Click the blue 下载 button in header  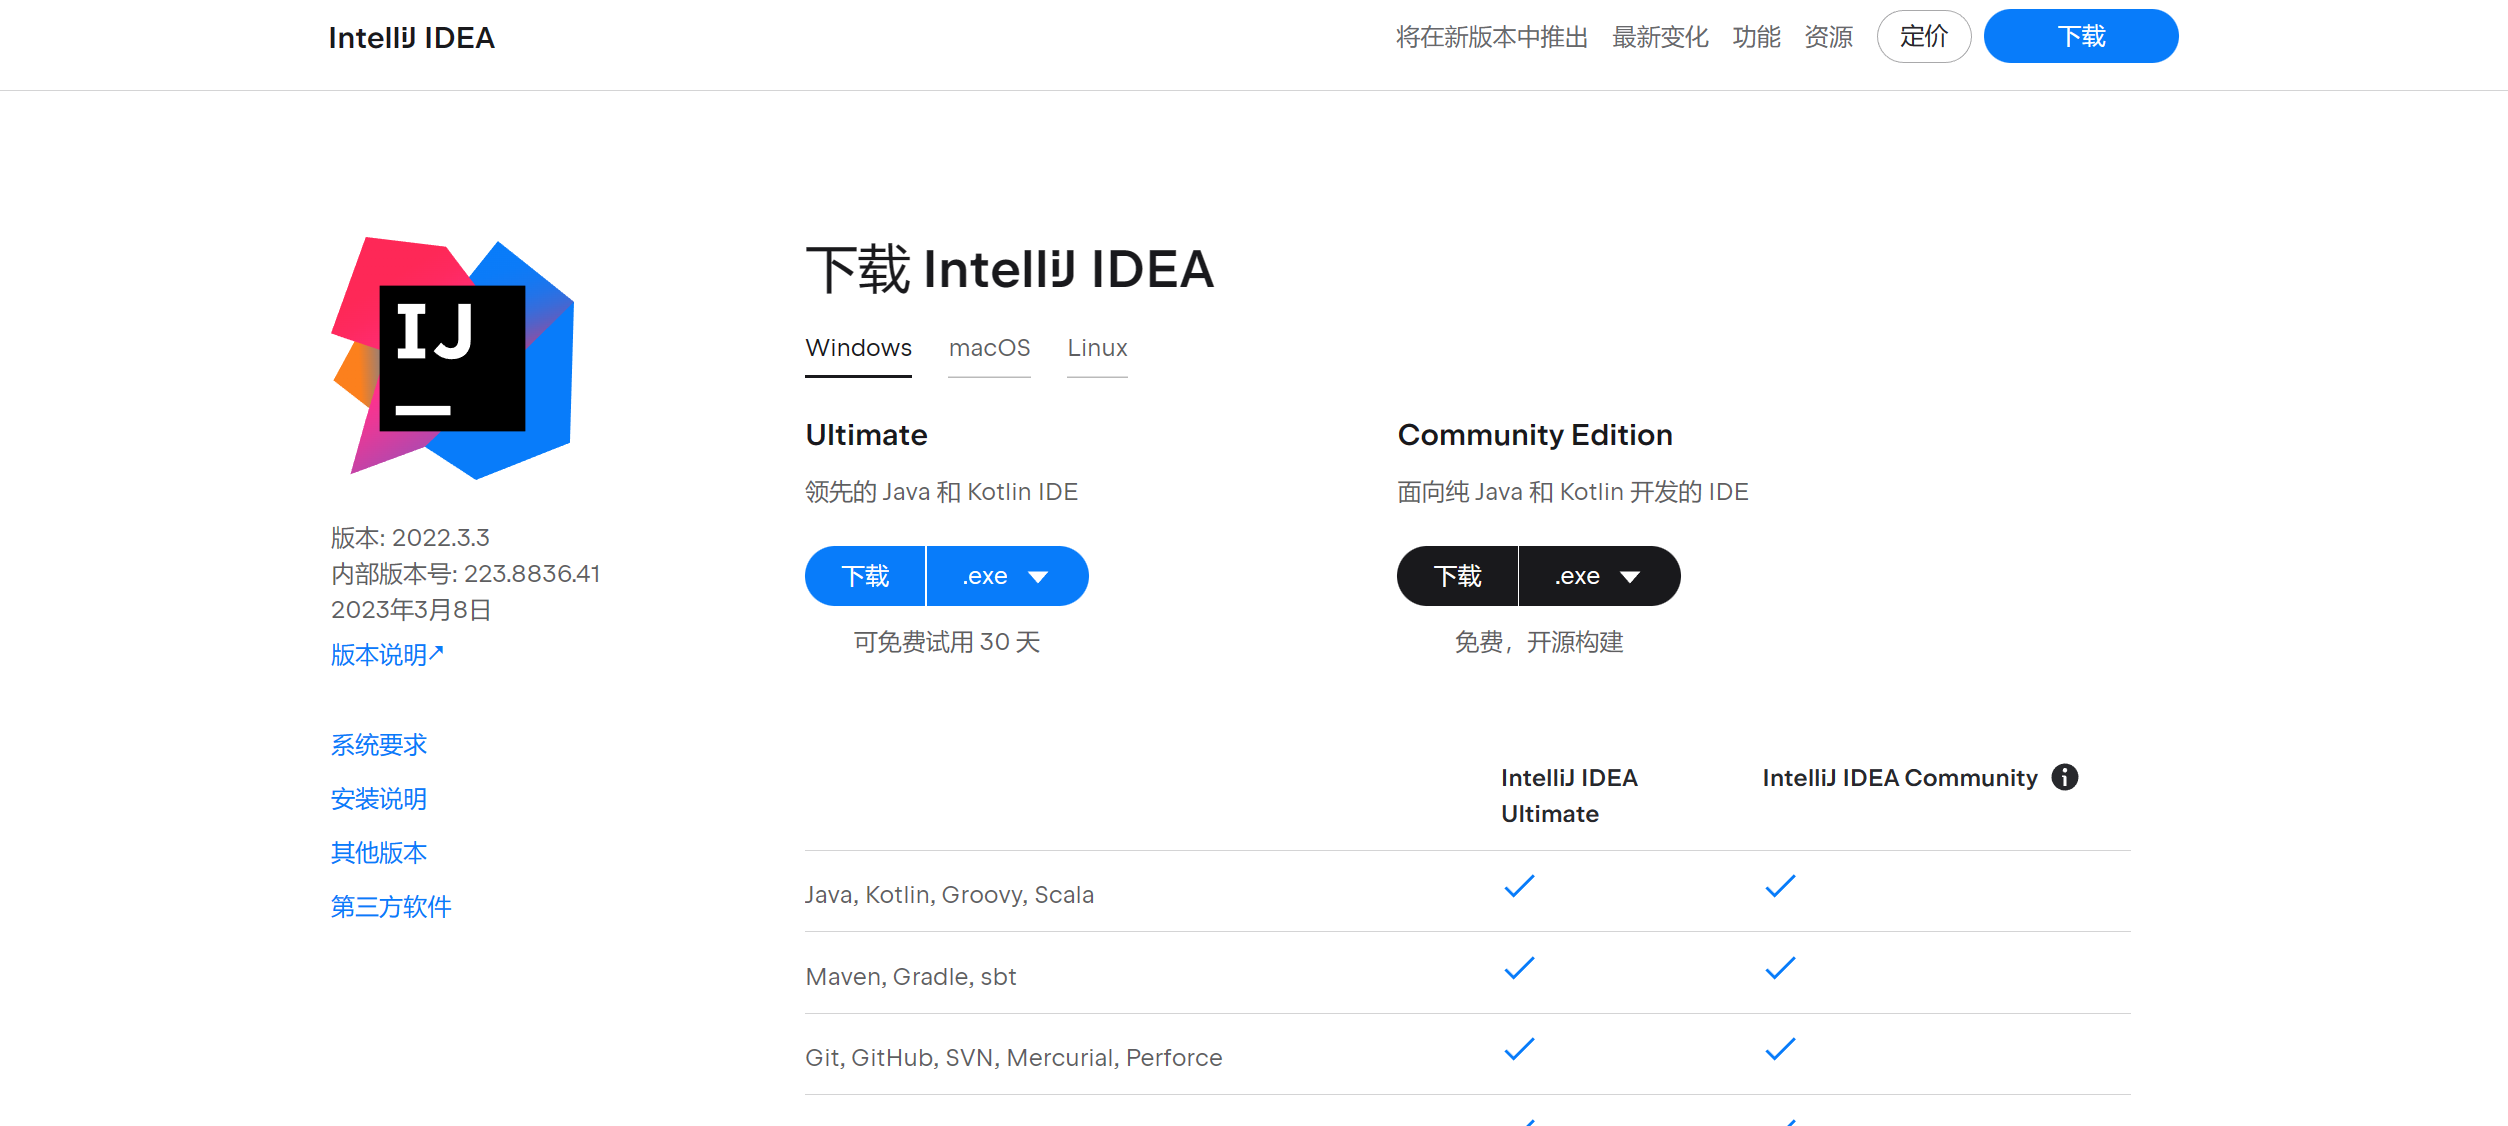coord(2081,36)
